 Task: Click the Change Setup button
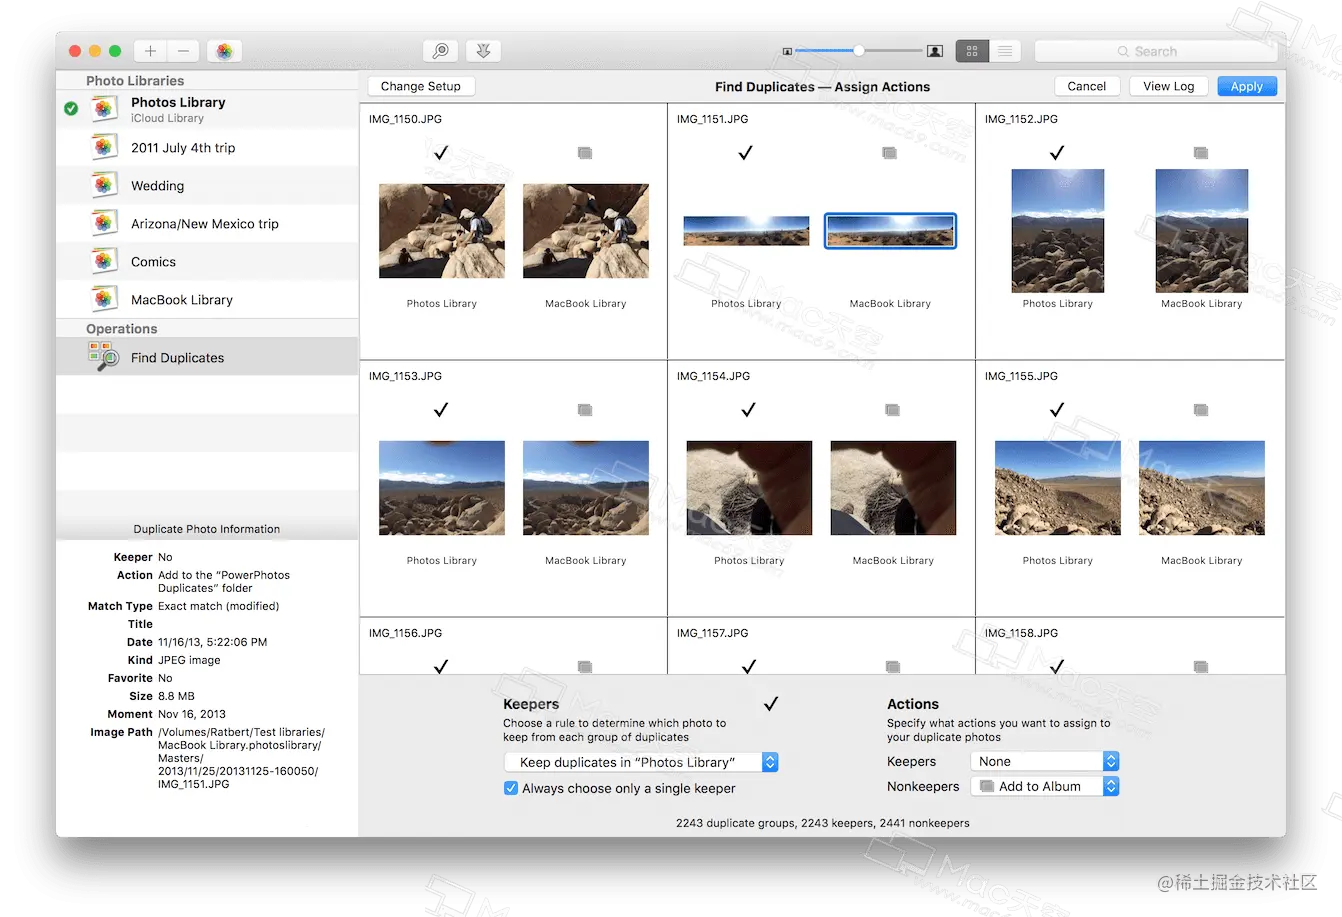pos(421,86)
